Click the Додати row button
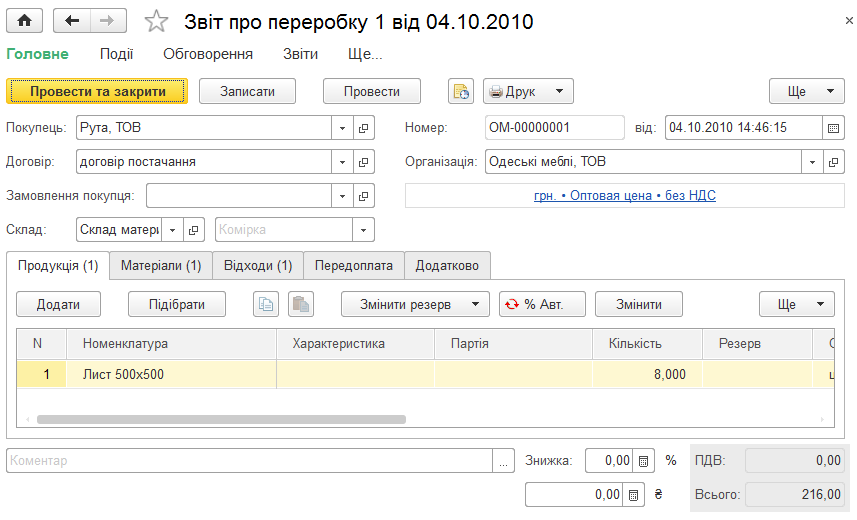The width and height of the screenshot is (857, 520). point(58,304)
